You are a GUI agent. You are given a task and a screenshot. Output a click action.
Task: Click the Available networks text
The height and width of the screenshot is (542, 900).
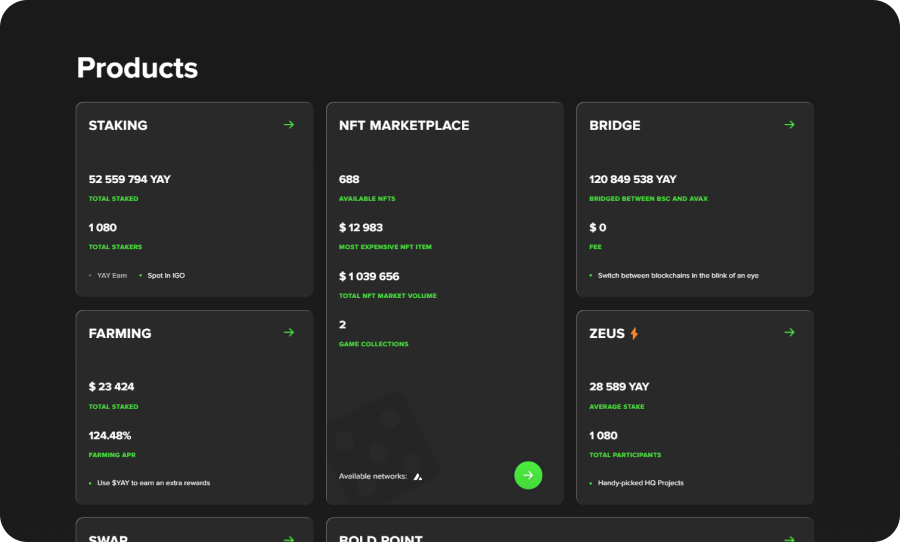pyautogui.click(x=373, y=477)
